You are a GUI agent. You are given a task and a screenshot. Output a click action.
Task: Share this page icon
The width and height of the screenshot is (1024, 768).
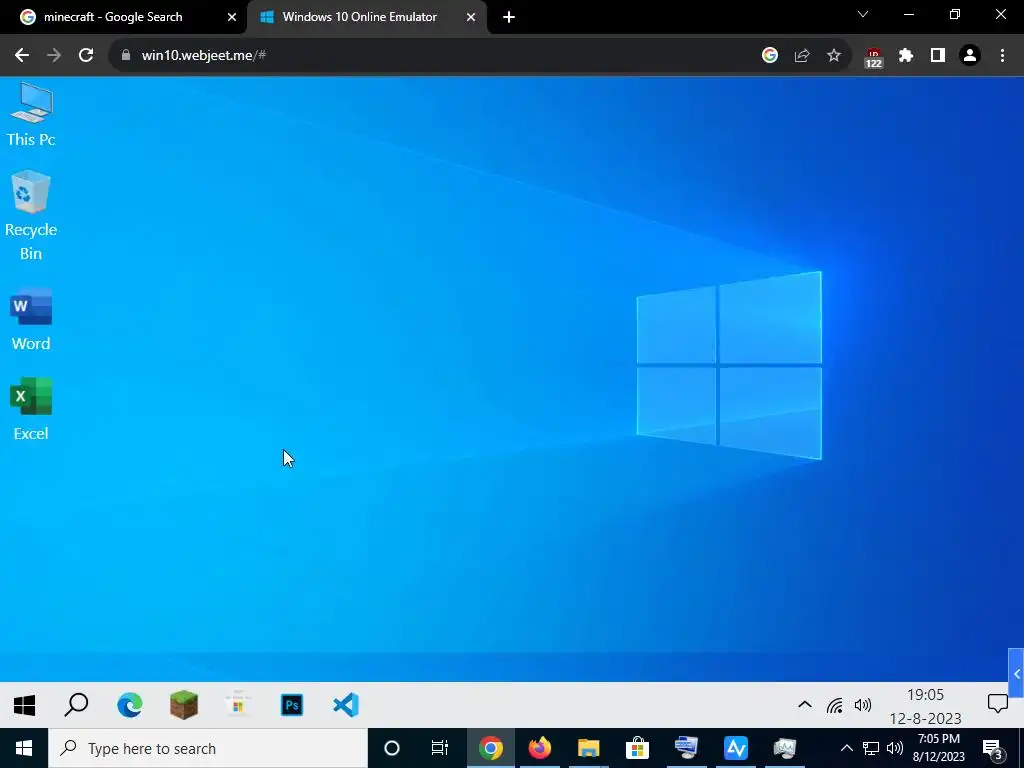tap(802, 55)
